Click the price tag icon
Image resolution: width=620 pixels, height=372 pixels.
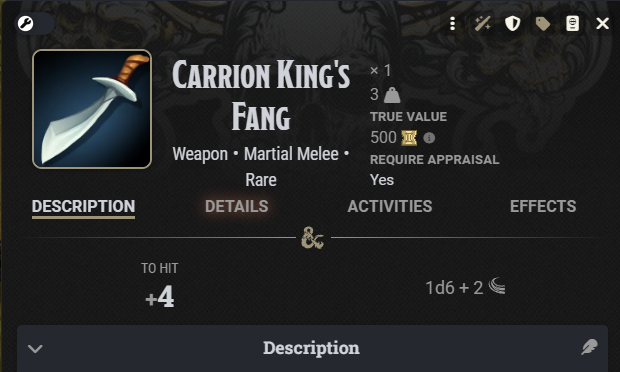pyautogui.click(x=542, y=24)
